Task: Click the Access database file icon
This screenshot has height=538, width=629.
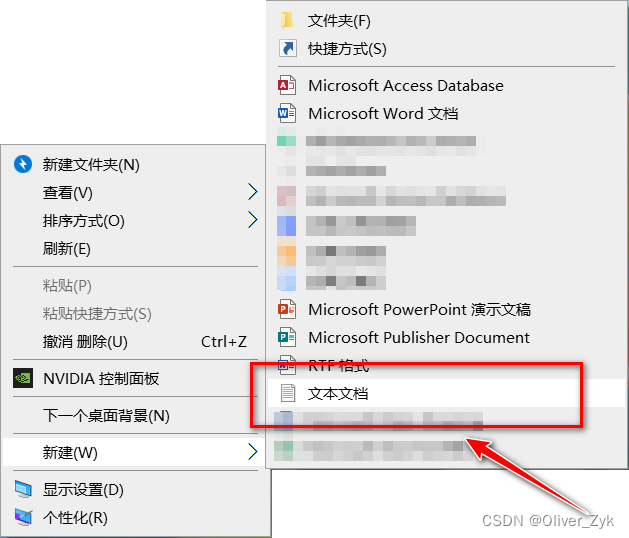Action: 287,85
